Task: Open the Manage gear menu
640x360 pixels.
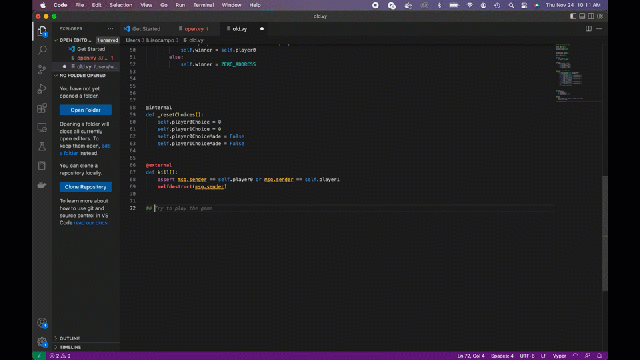Action: coord(42,342)
